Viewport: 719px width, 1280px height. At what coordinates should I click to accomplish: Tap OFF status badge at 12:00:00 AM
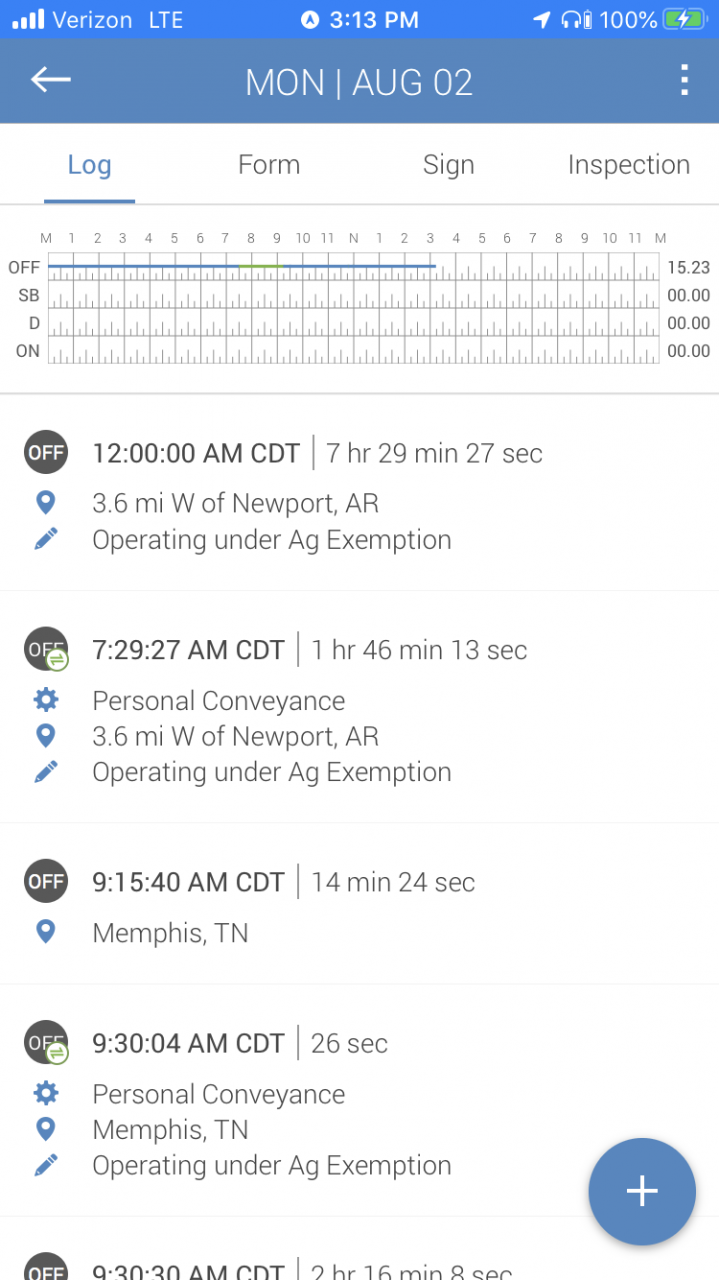tap(46, 452)
